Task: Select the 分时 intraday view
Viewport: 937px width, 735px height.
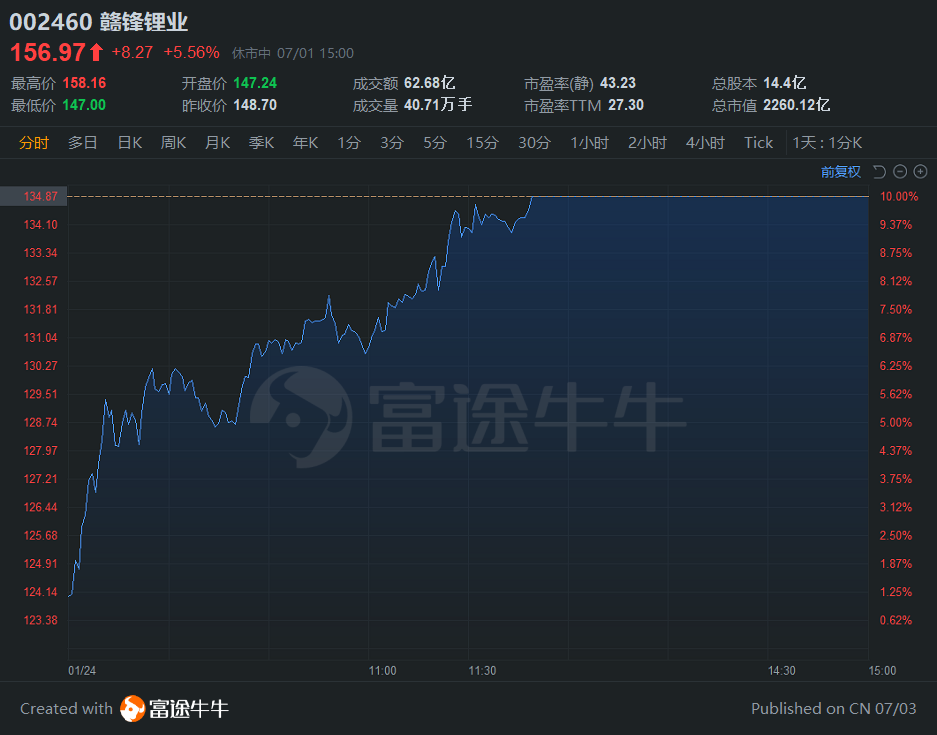Action: coord(35,142)
